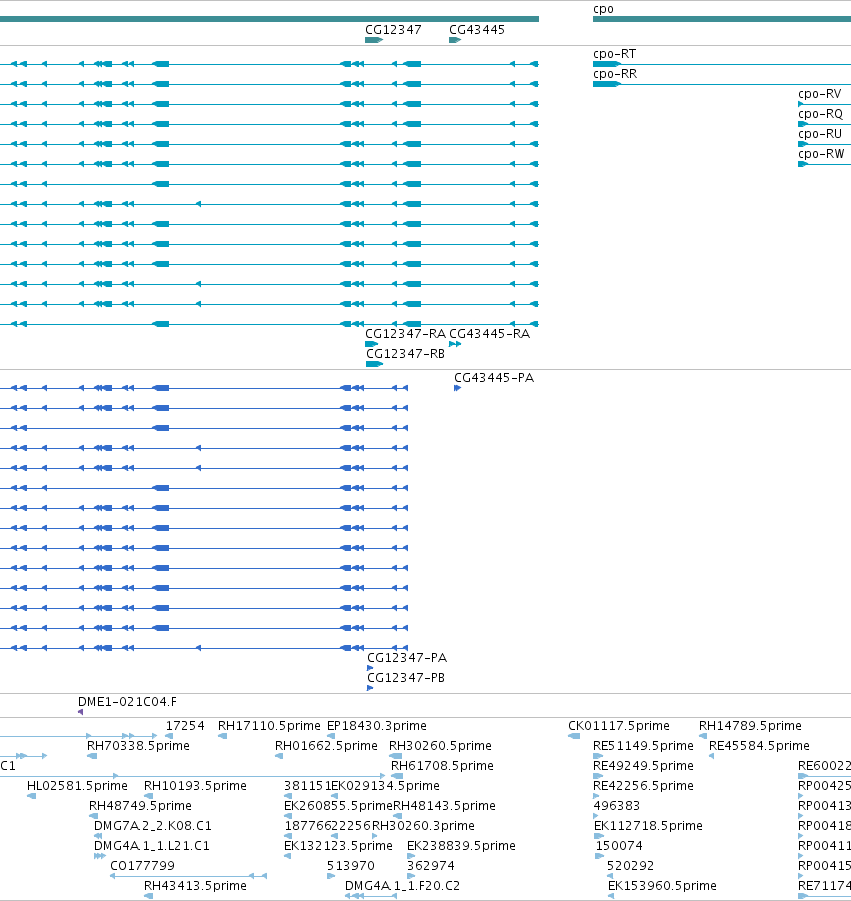Select the CG43445 gene feature
This screenshot has height=901, width=851.
[455, 40]
